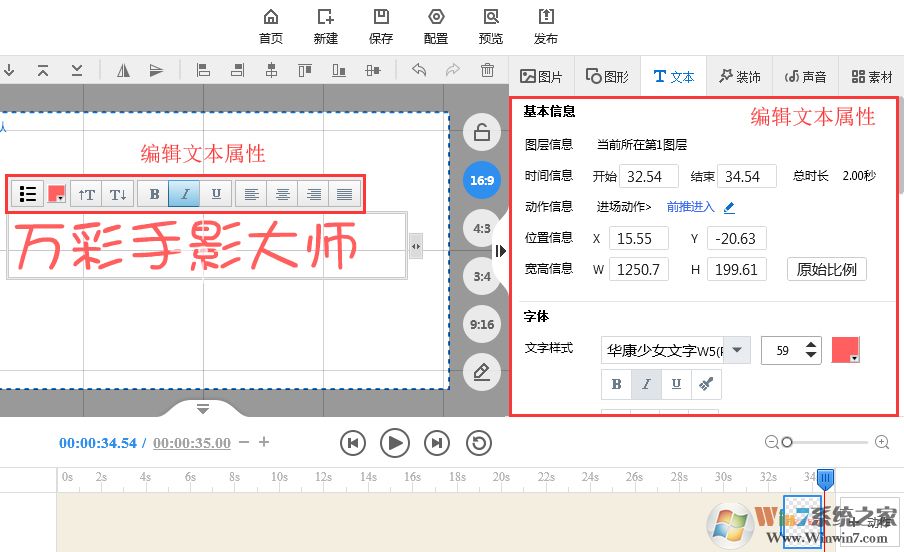Viewport: 904px width, 552px height.
Task: Redo the last undone action
Action: pos(453,70)
